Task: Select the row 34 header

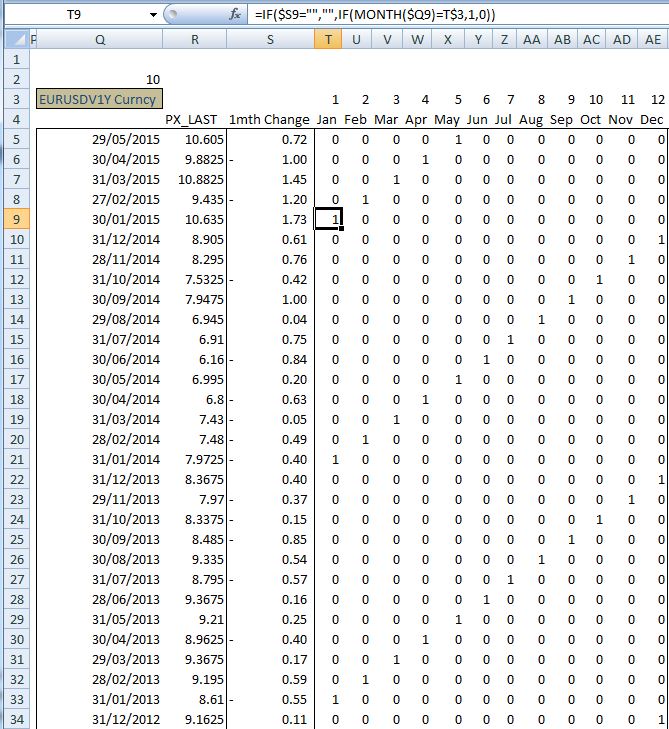Action: 15,719
